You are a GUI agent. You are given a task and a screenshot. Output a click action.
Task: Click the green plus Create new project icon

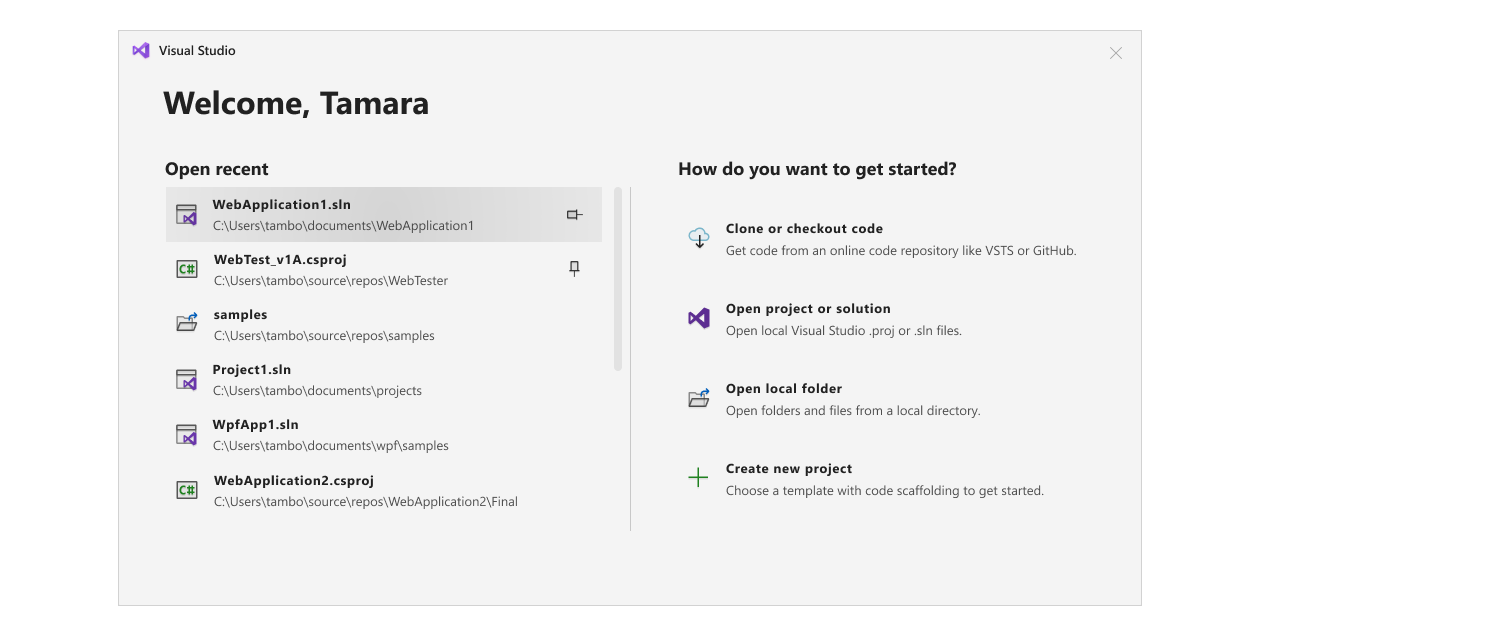698,478
